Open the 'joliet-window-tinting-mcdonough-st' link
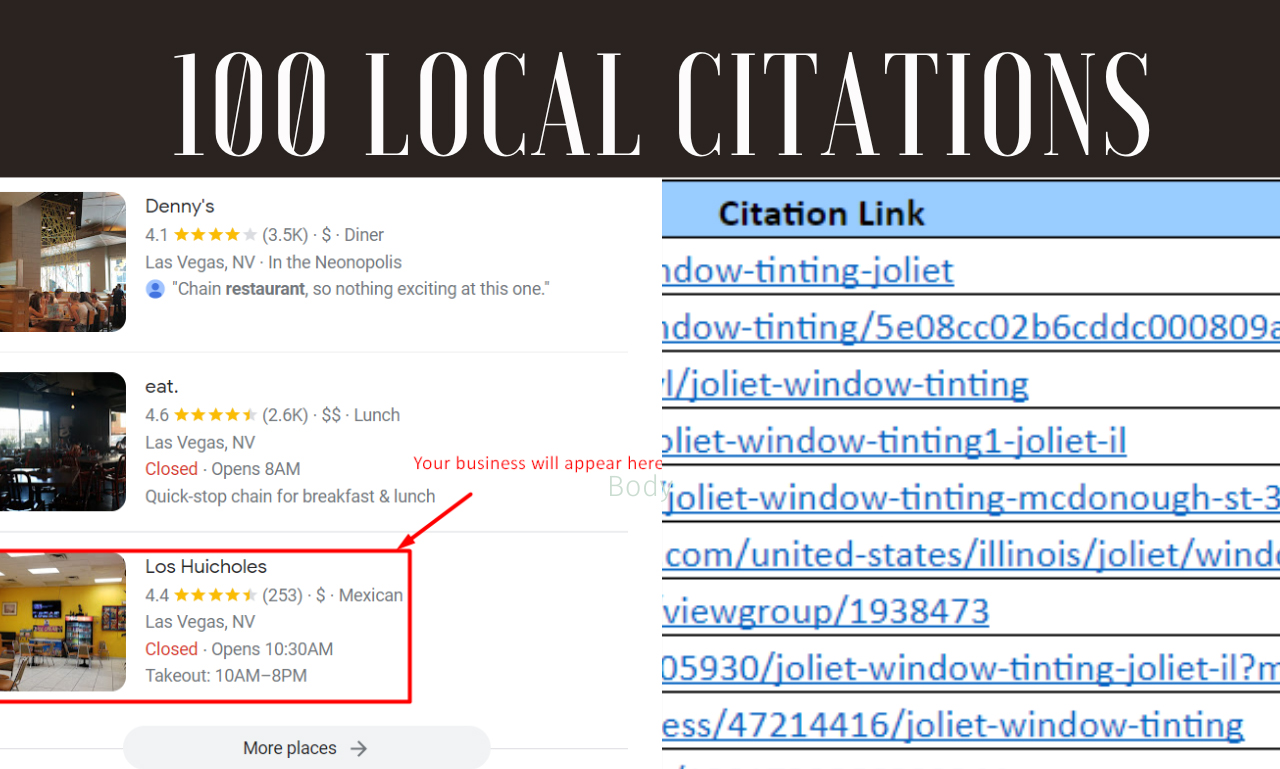The width and height of the screenshot is (1280, 769). coord(971,498)
